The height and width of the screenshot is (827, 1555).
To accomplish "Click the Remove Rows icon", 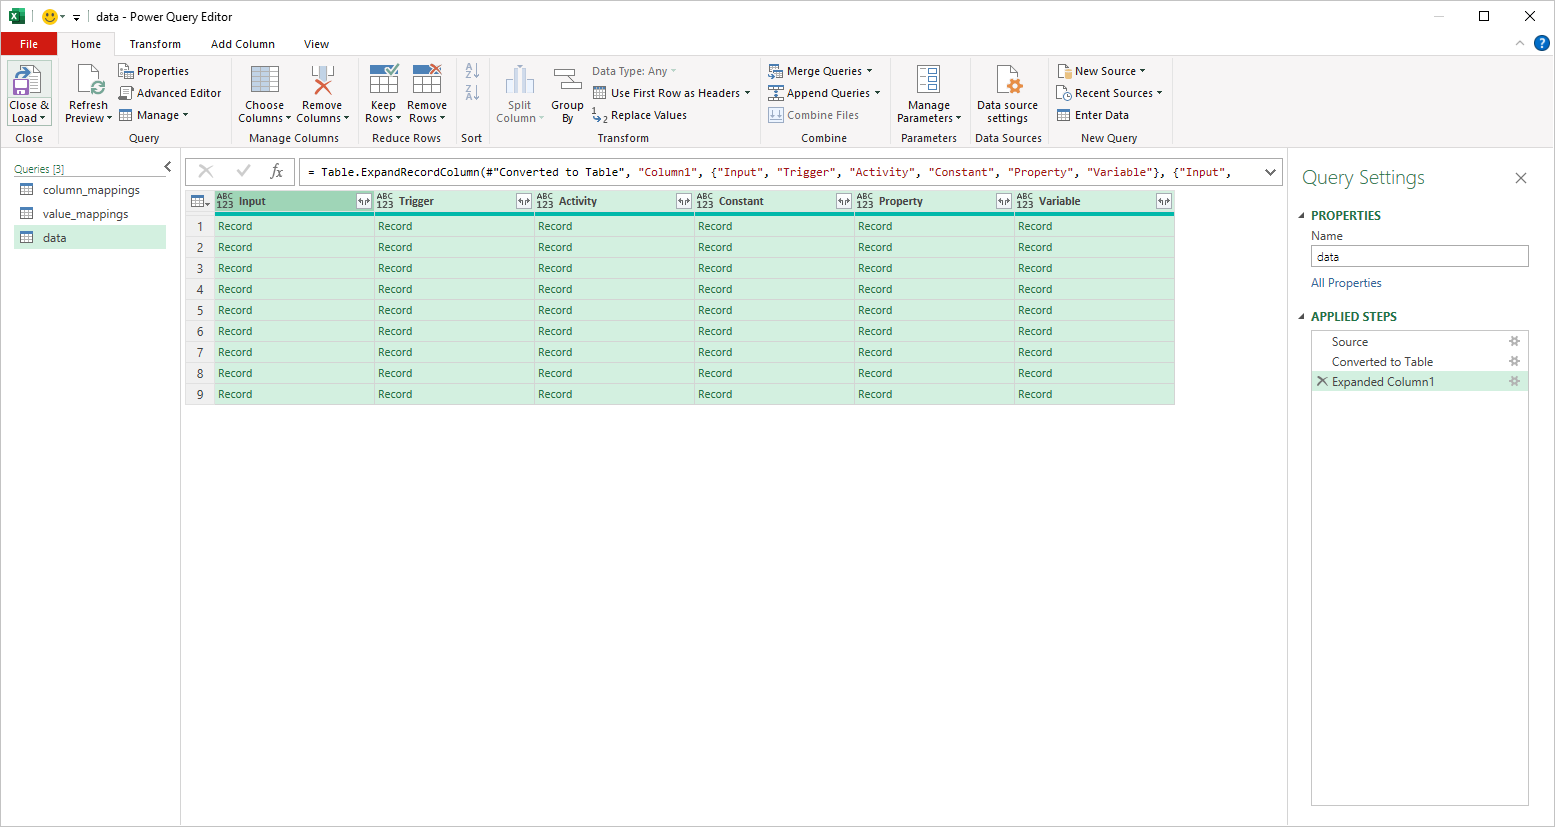I will click(427, 80).
